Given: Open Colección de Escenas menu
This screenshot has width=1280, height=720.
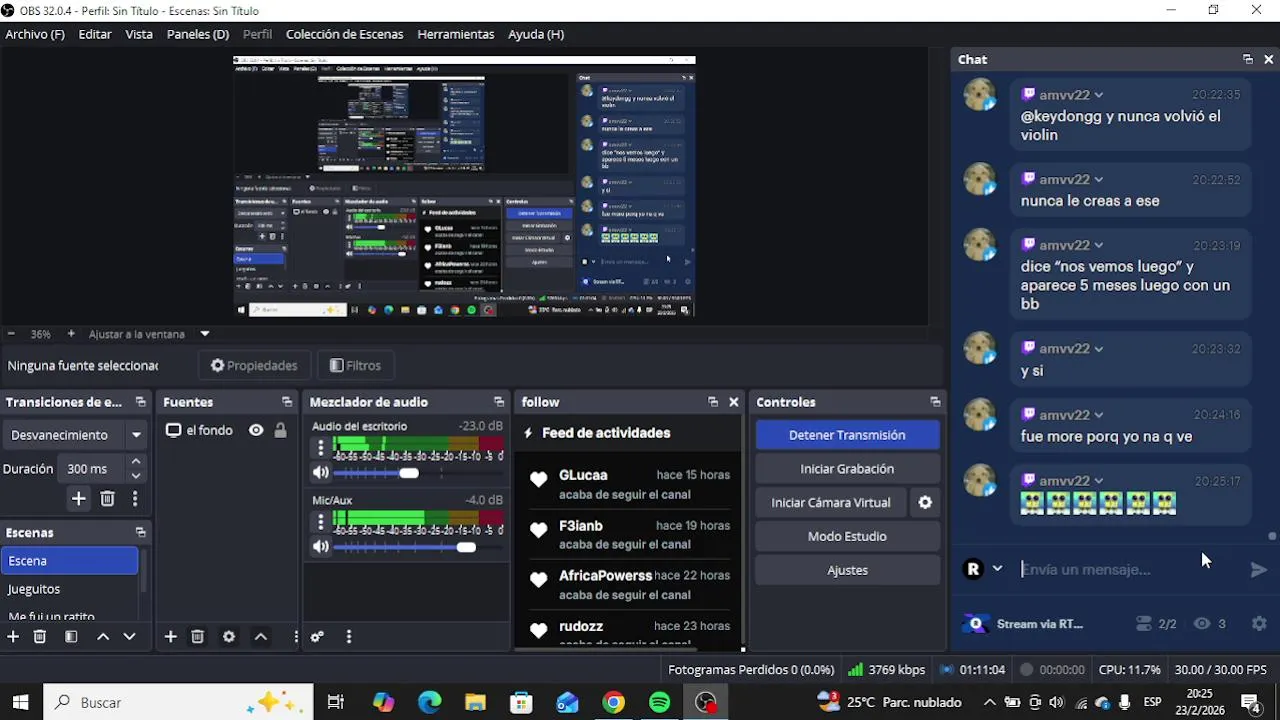Looking at the screenshot, I should (344, 34).
